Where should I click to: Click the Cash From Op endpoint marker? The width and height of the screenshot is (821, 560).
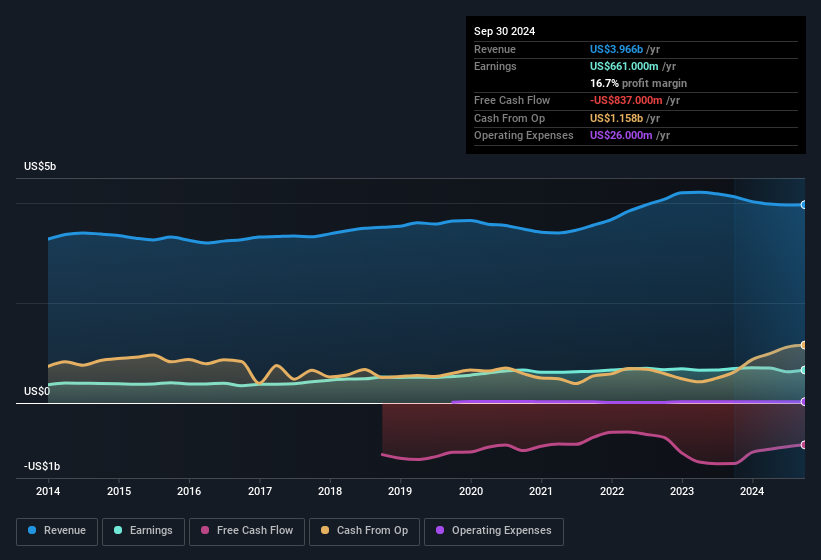tap(804, 345)
